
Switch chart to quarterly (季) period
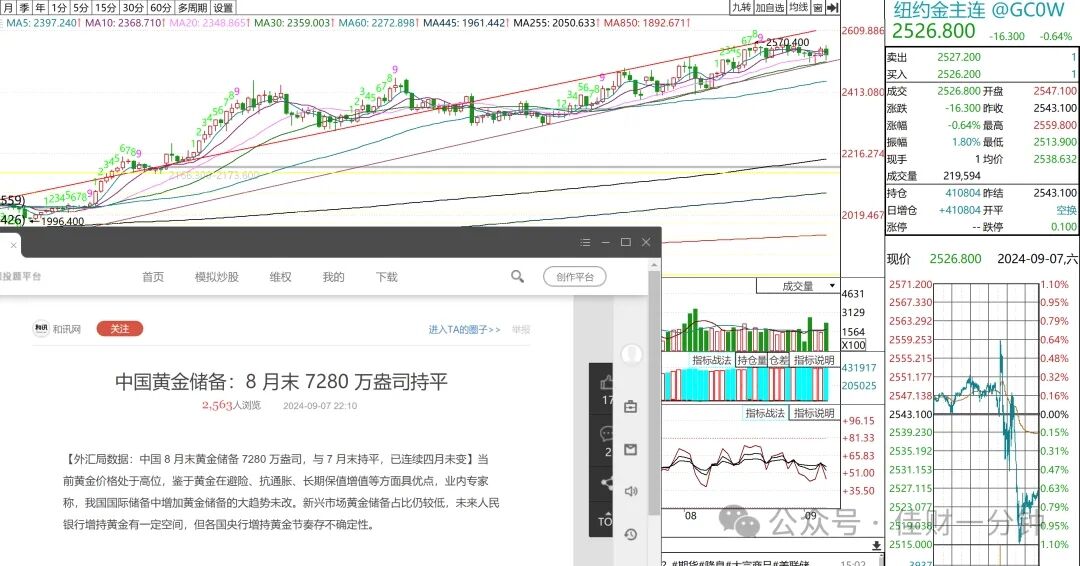pos(24,8)
